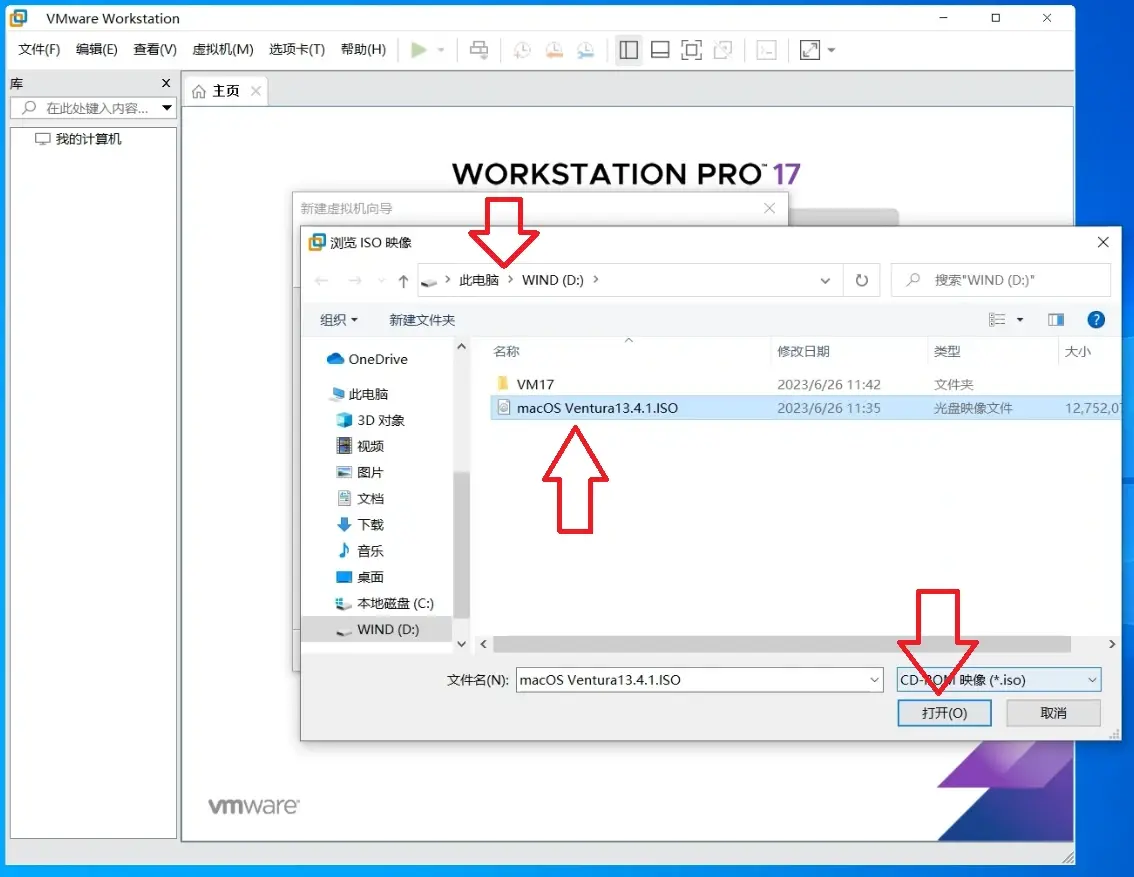Viewport: 1134px width, 877px height.
Task: Open the 帮助(H) menu
Action: 363,49
